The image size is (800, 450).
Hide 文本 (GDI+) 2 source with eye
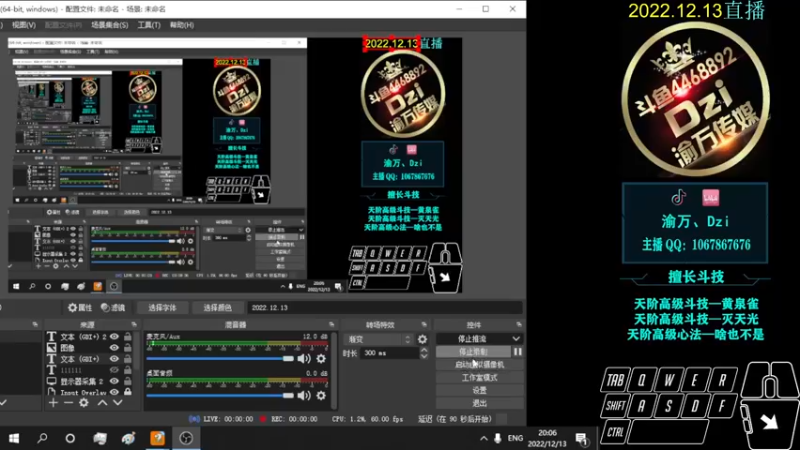[114, 336]
